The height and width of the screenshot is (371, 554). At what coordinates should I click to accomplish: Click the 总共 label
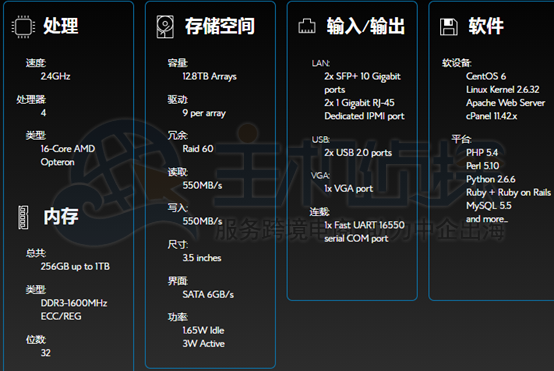tap(36, 253)
